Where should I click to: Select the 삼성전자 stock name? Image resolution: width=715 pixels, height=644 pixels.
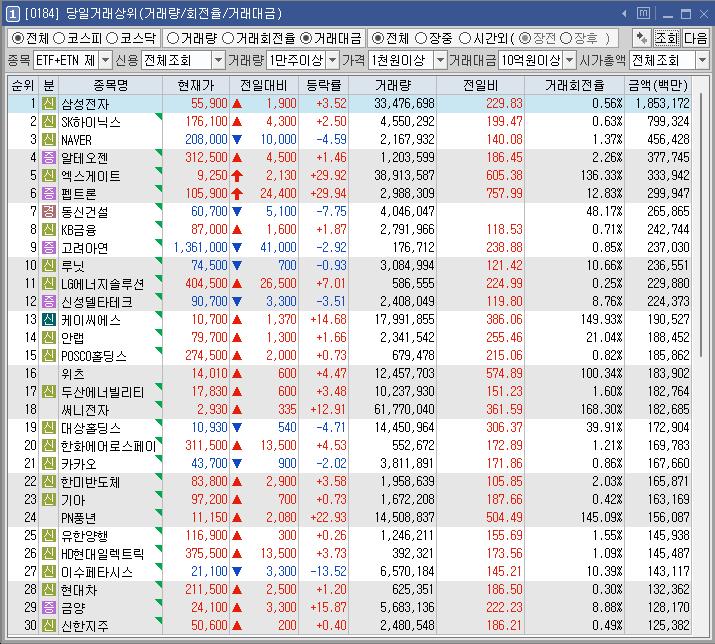coord(85,104)
